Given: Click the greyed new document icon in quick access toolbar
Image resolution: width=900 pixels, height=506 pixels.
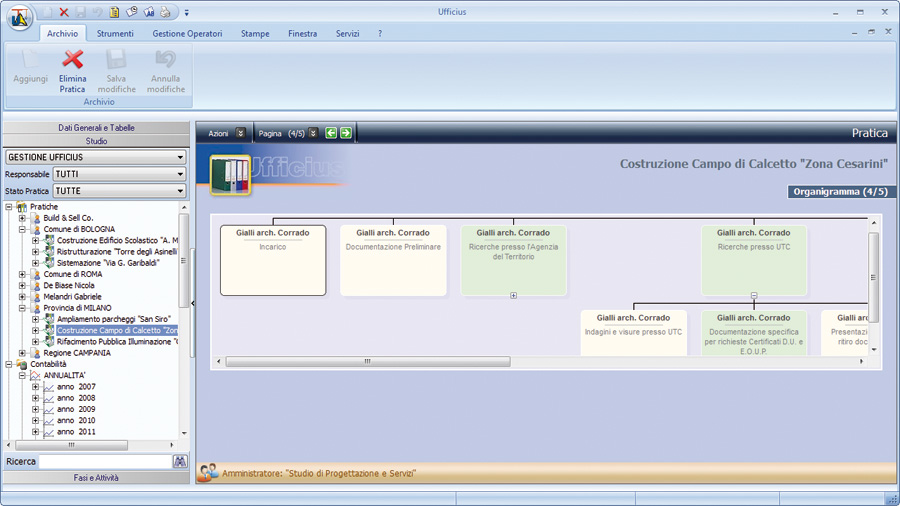Looking at the screenshot, I should click(x=48, y=12).
